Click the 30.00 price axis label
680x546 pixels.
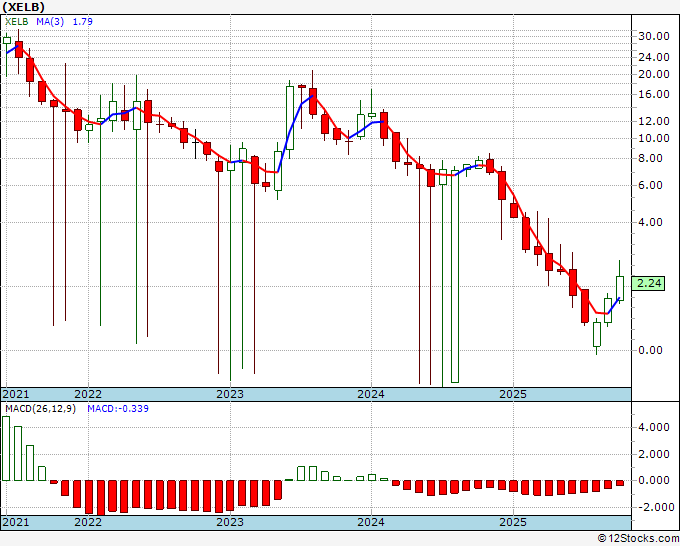pyautogui.click(x=654, y=36)
